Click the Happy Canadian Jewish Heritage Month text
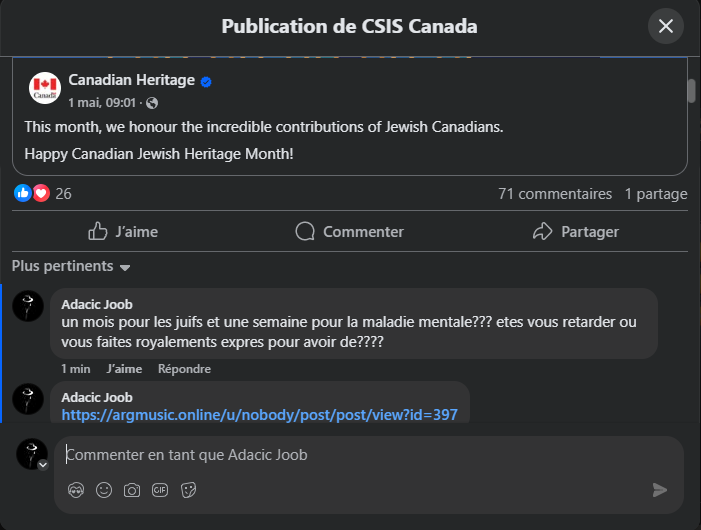Viewport: 701px width, 530px height. tap(159, 154)
